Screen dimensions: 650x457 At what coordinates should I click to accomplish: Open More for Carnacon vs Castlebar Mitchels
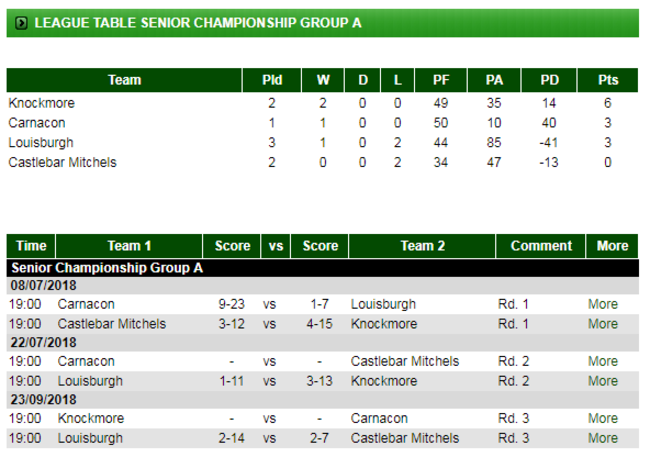tap(602, 361)
